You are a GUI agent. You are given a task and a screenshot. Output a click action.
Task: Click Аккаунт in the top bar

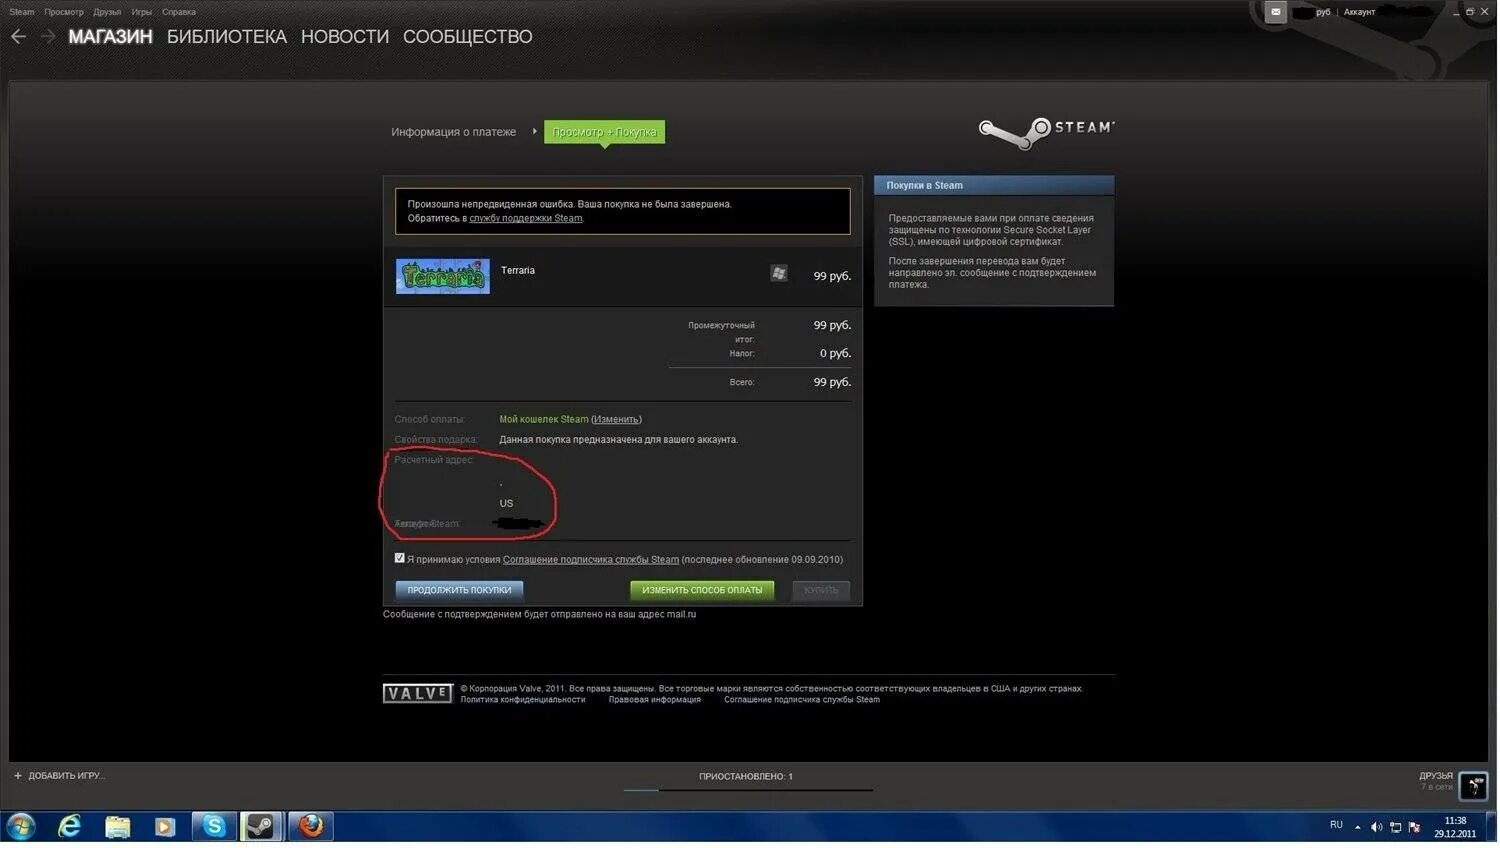1360,12
